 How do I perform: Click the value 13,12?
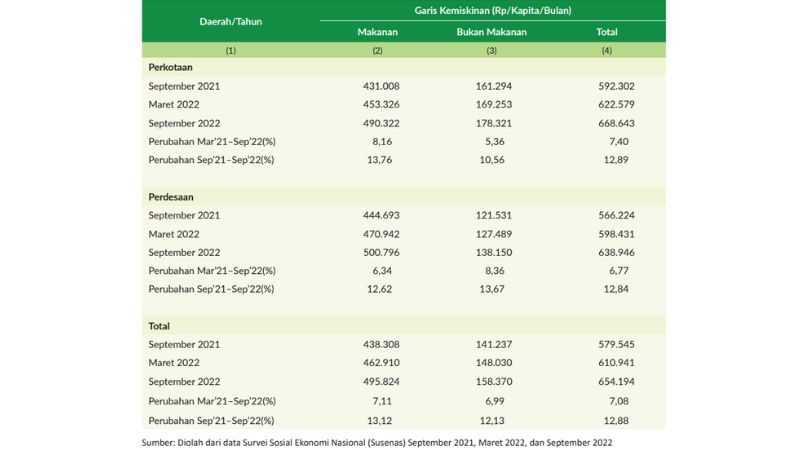coord(380,421)
